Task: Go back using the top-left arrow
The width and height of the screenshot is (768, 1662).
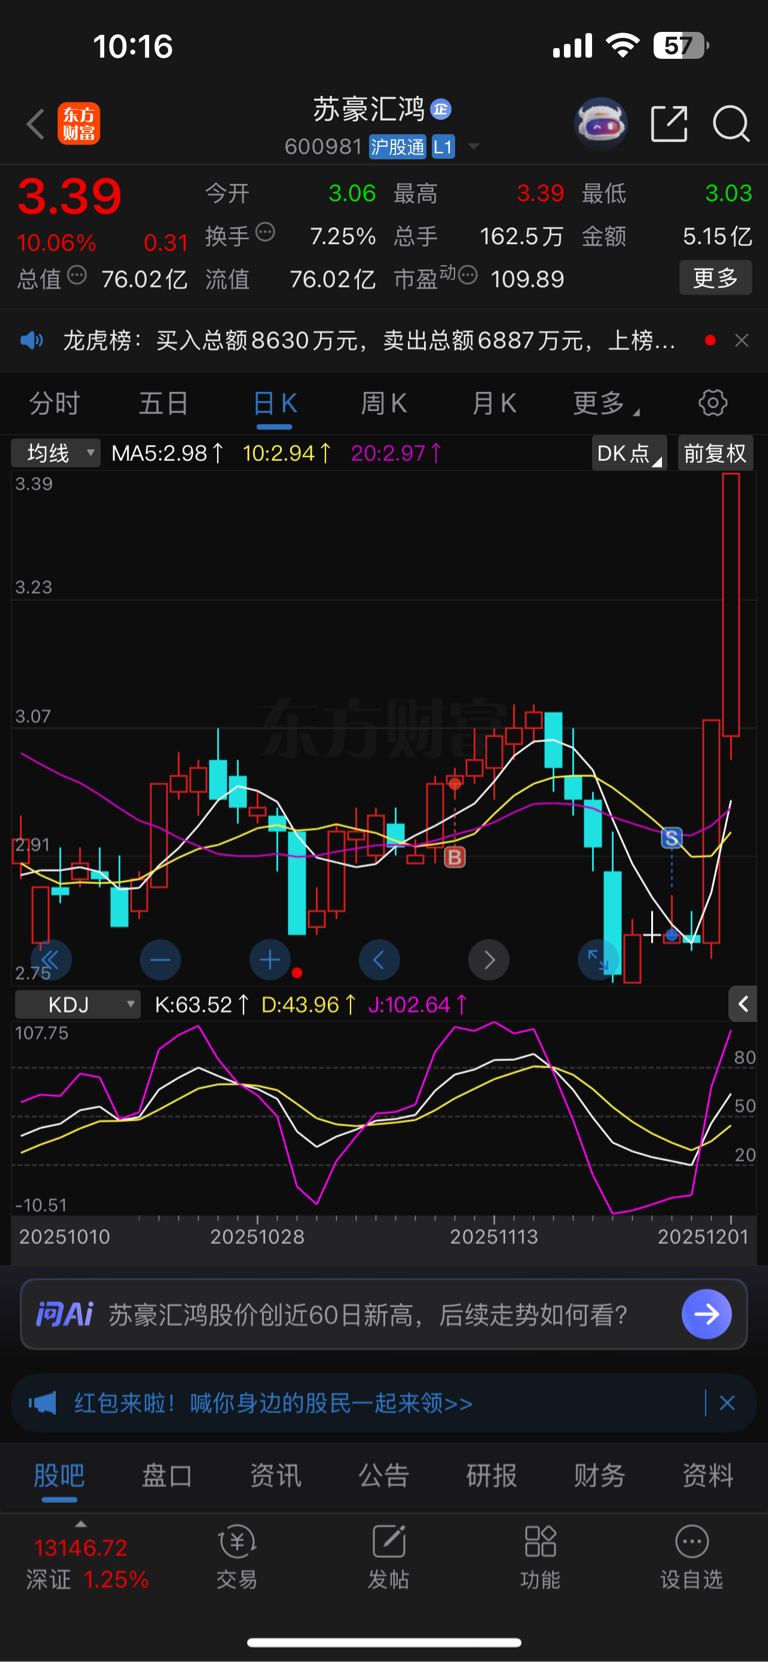Action: coord(35,125)
